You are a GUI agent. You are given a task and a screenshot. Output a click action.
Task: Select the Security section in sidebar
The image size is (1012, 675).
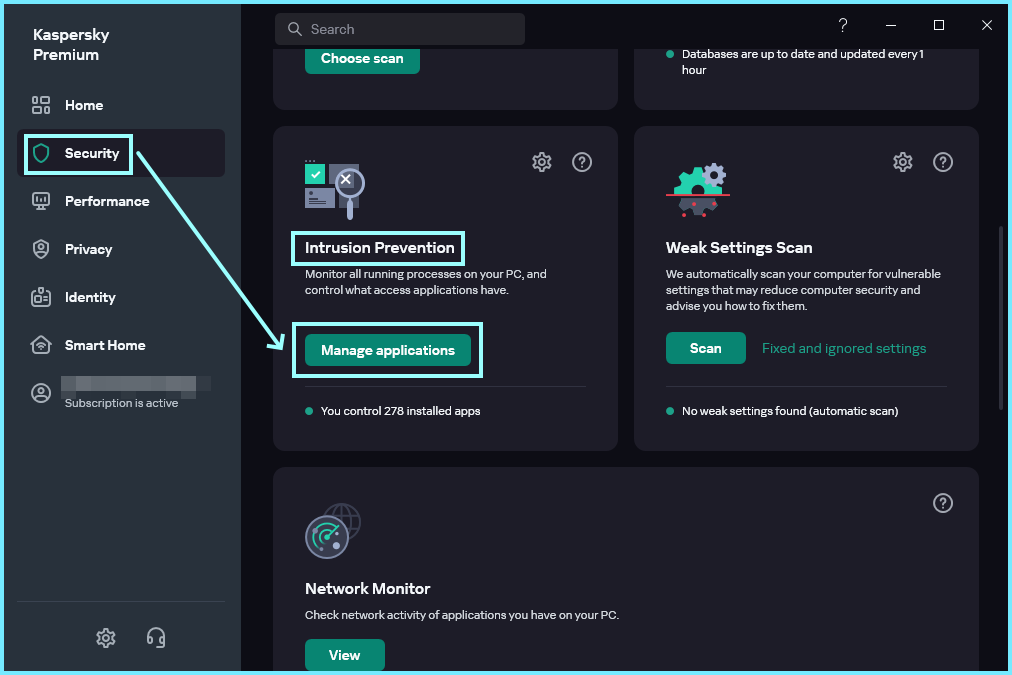coord(121,153)
